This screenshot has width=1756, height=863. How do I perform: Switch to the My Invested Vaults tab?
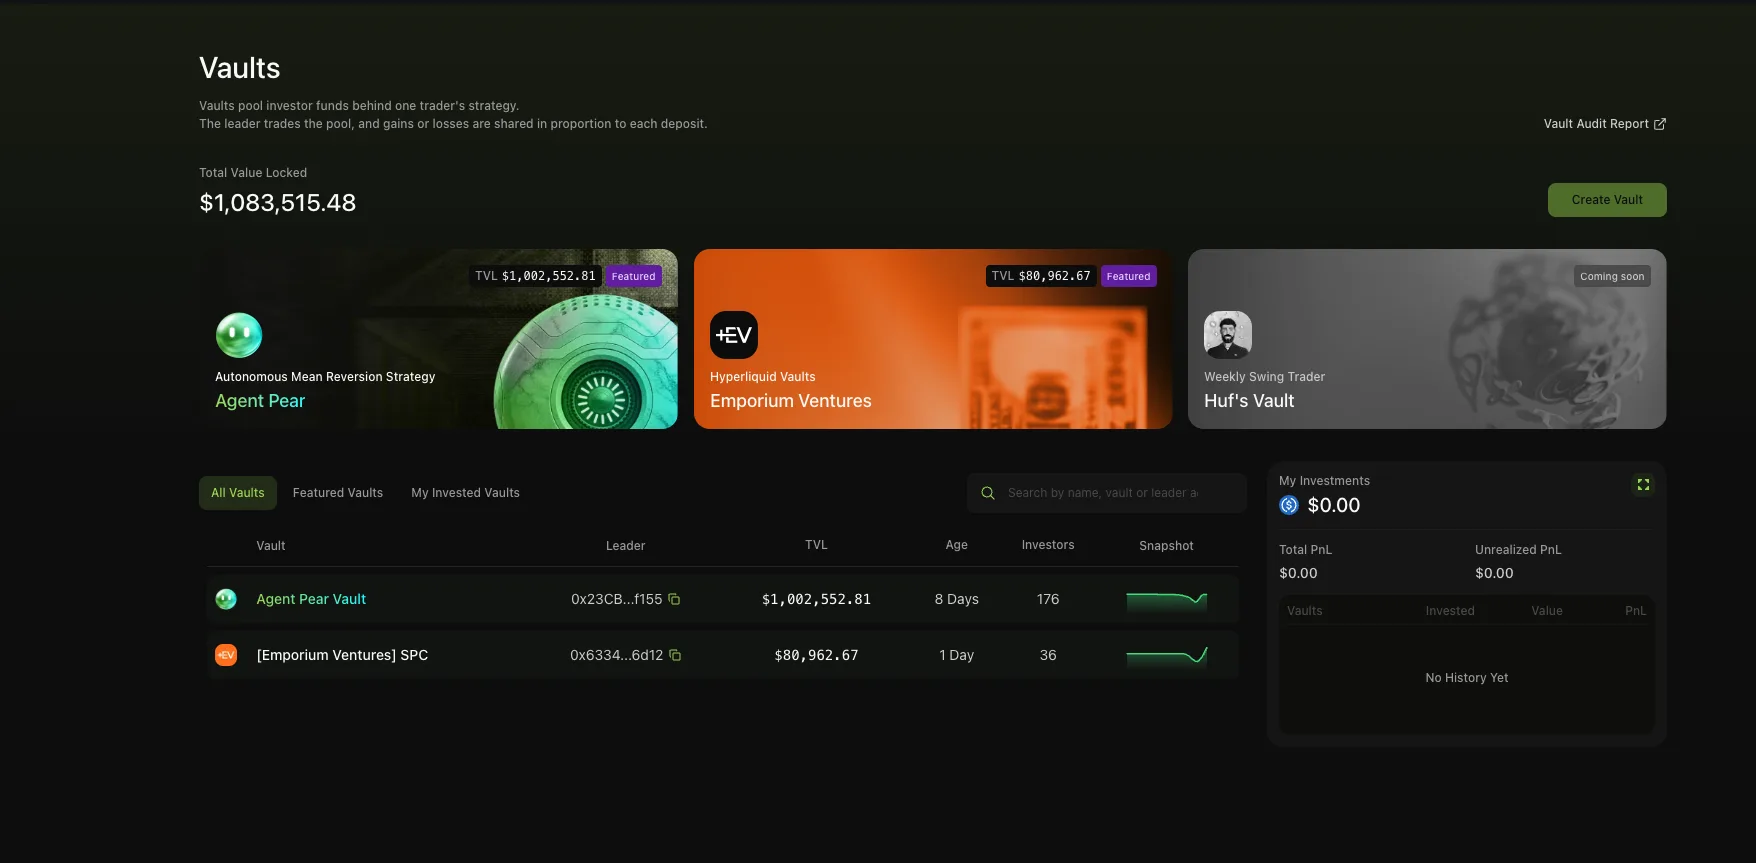pyautogui.click(x=466, y=493)
